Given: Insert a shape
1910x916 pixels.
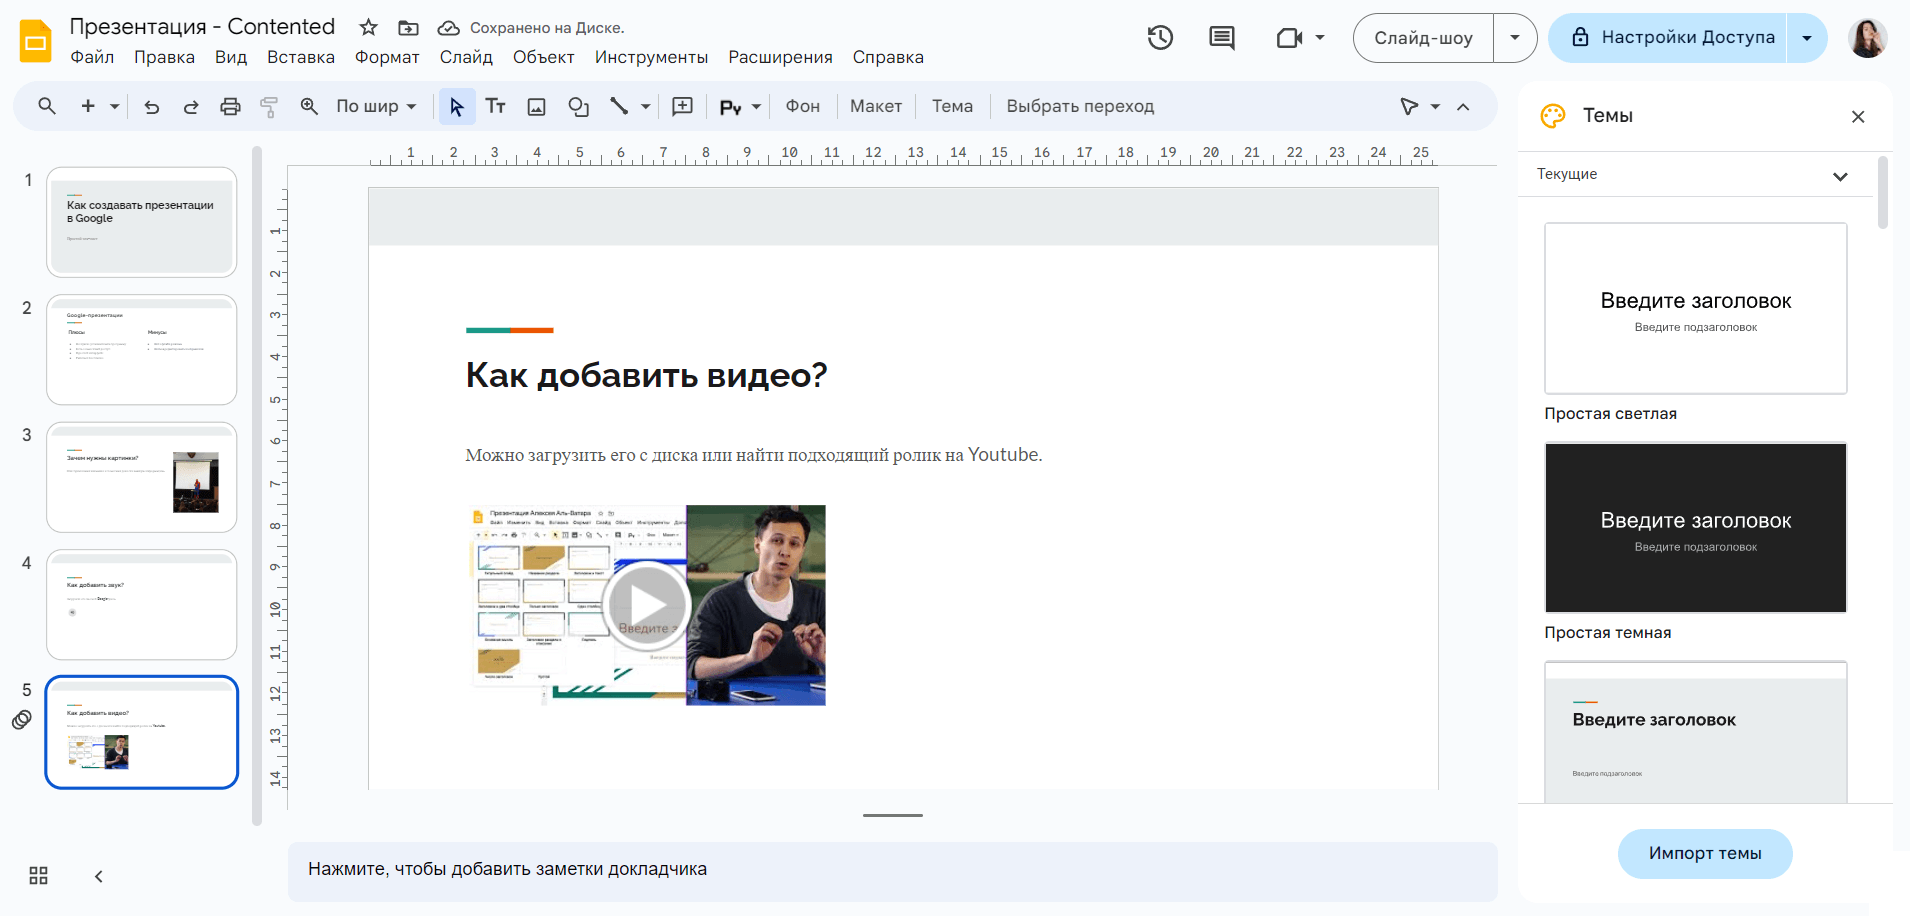Looking at the screenshot, I should click(578, 106).
